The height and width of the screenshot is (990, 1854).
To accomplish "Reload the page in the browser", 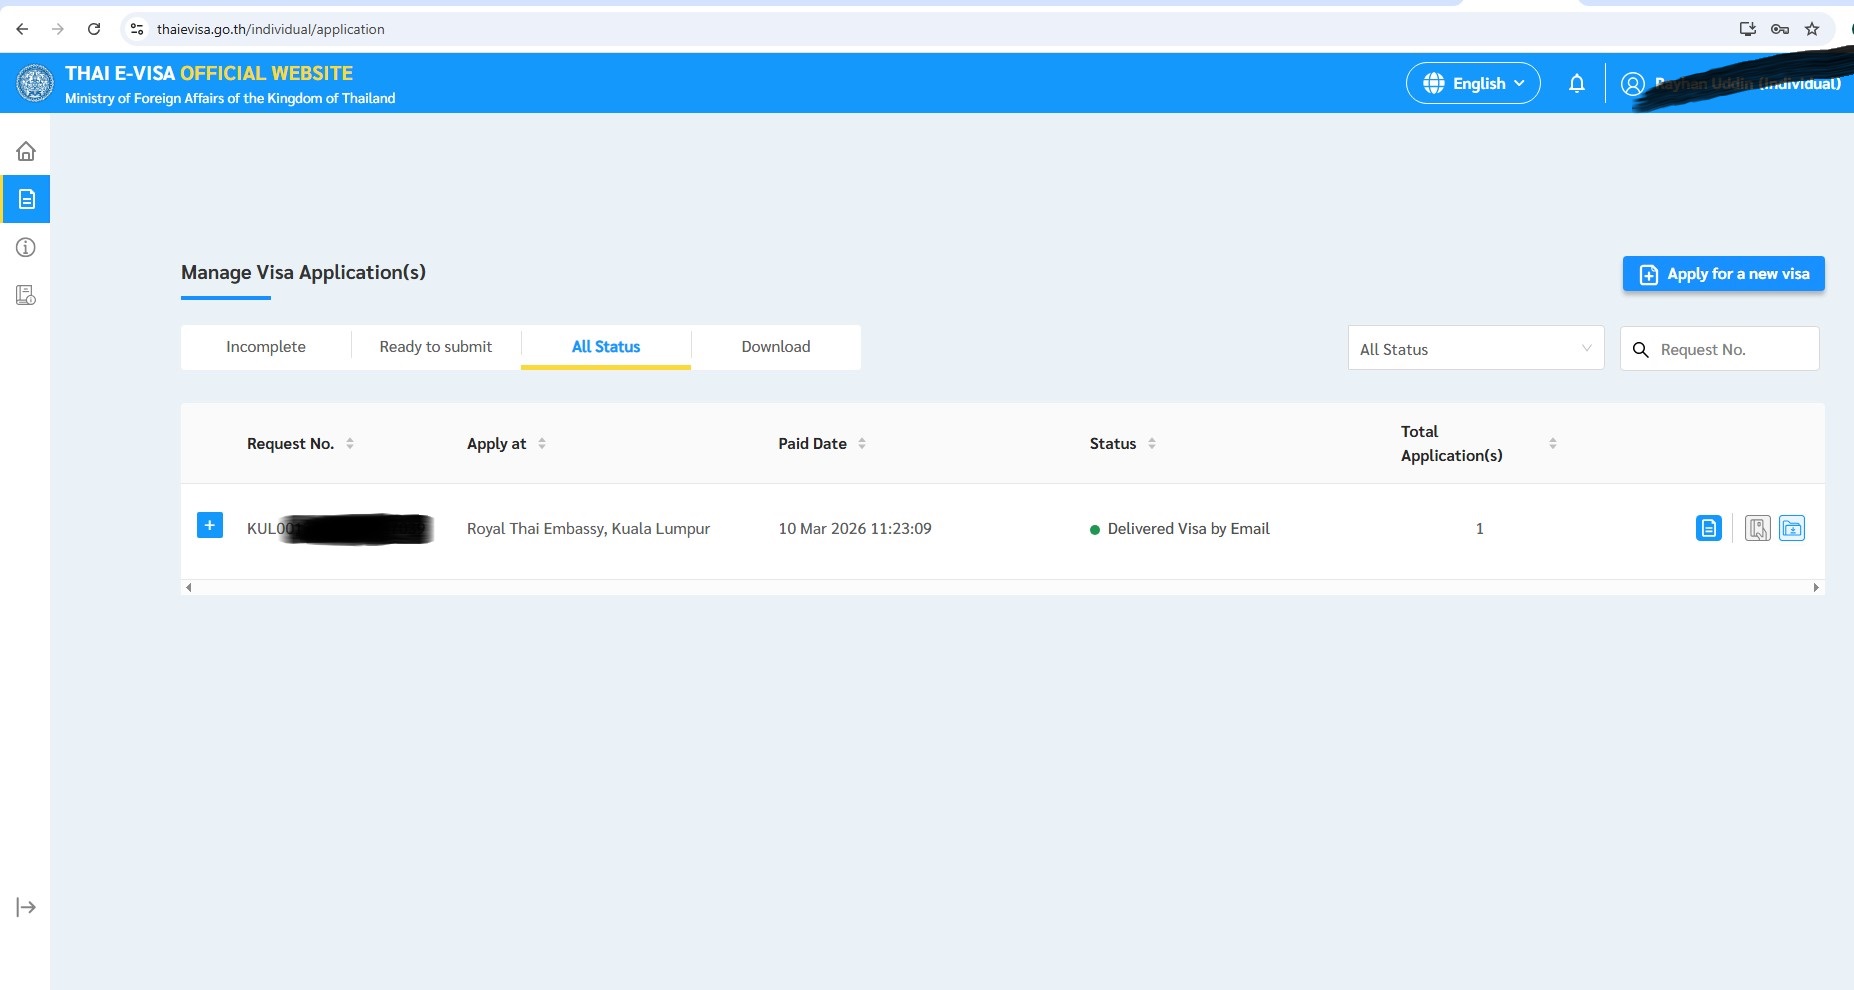I will pos(94,29).
